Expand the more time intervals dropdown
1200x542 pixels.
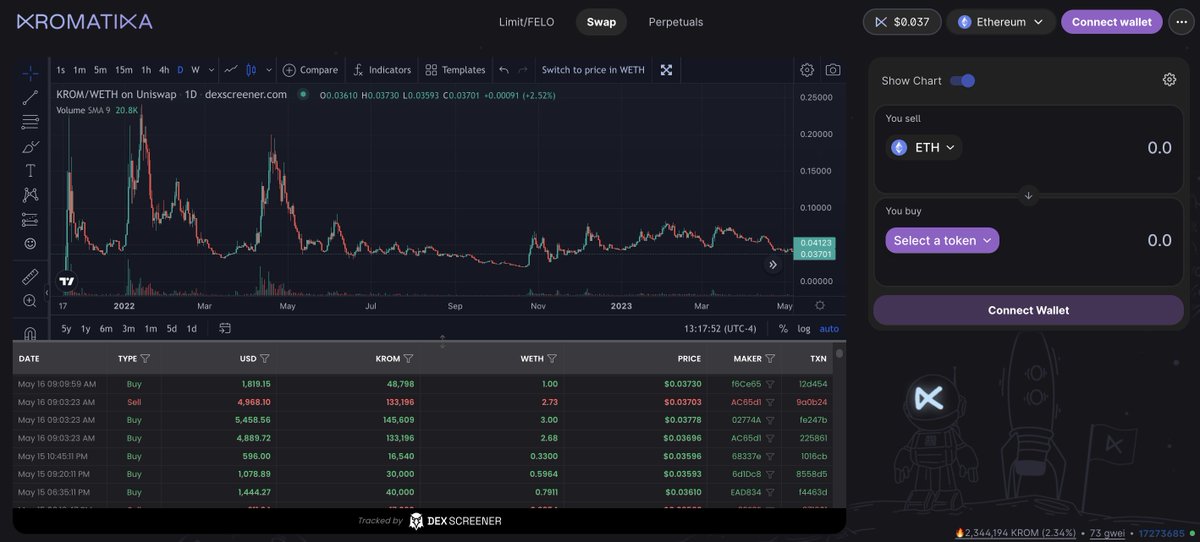[x=210, y=70]
